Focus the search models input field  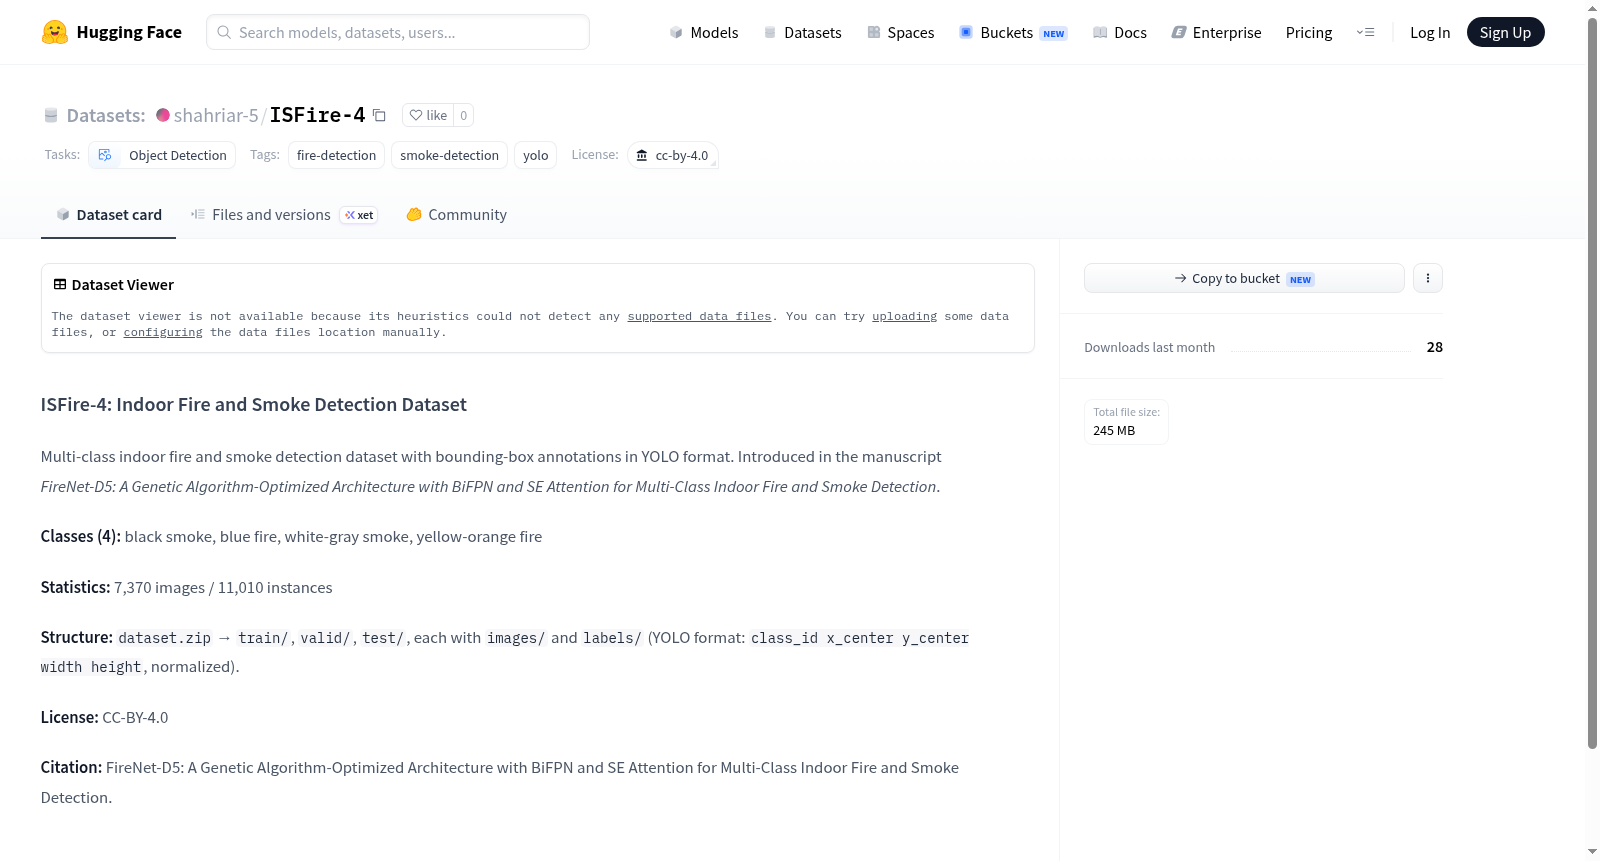coord(398,32)
